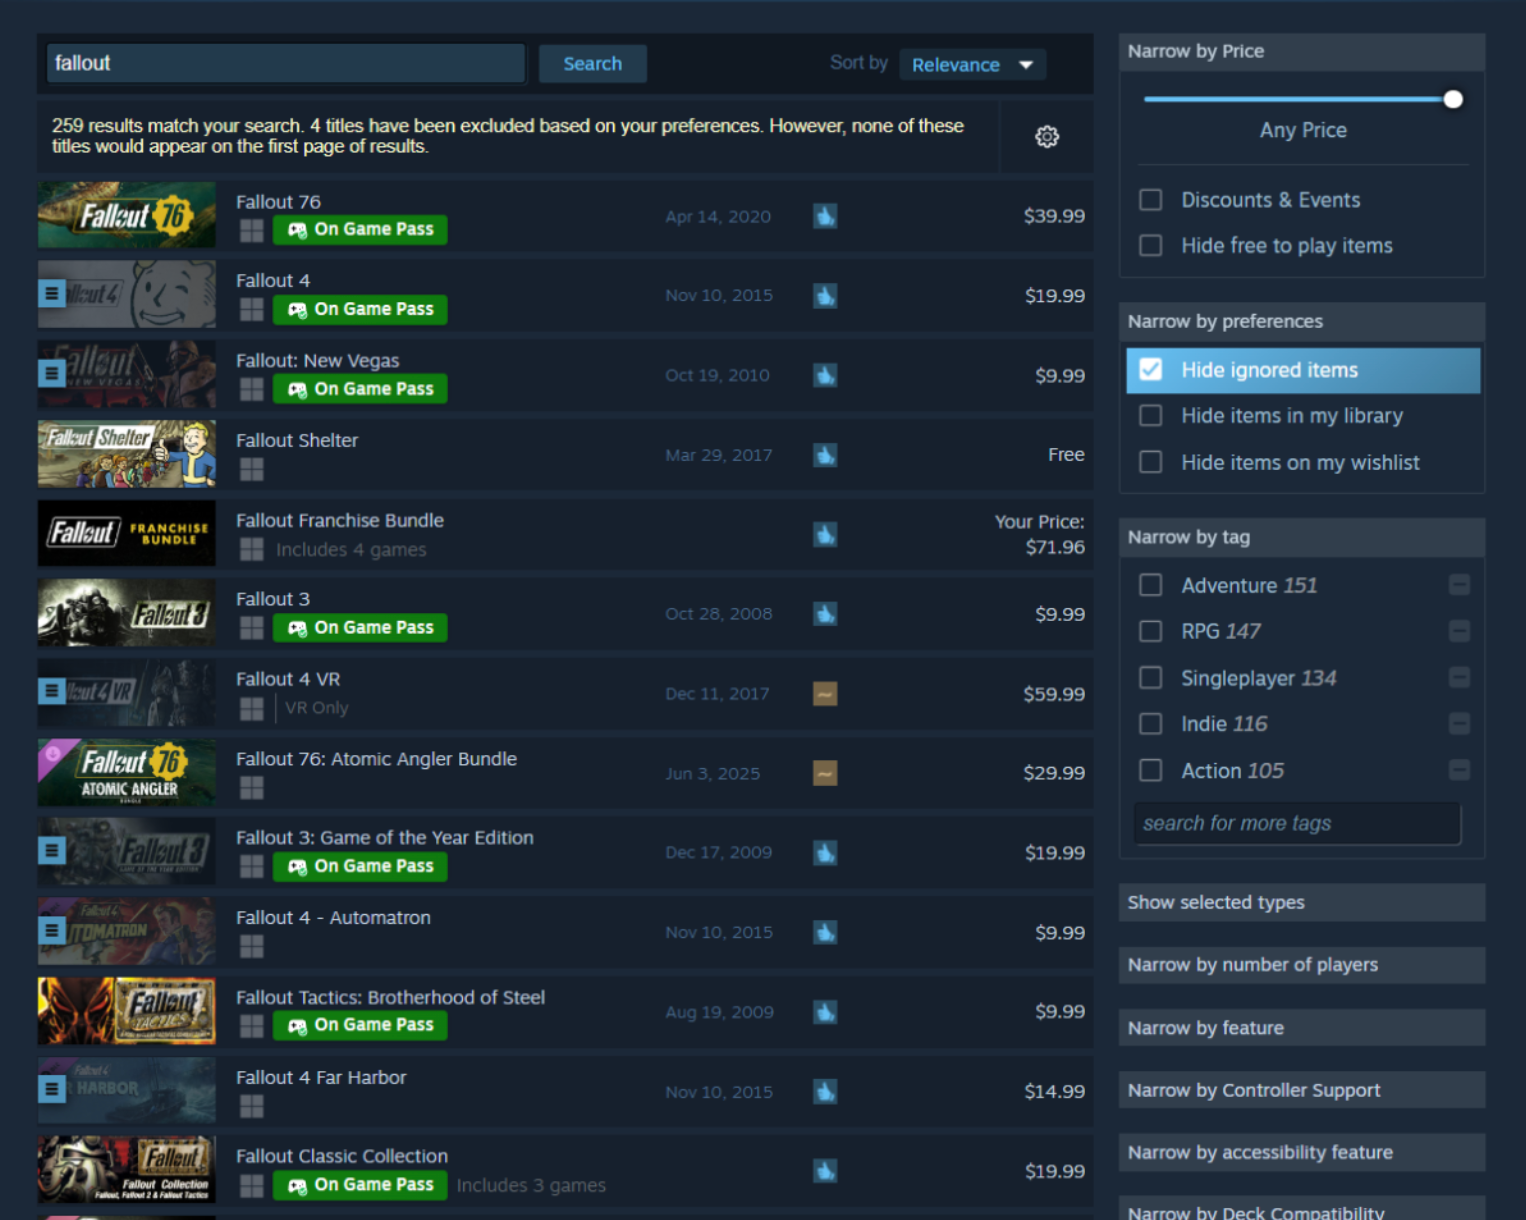Expand the Show selected types section

pyautogui.click(x=1301, y=902)
